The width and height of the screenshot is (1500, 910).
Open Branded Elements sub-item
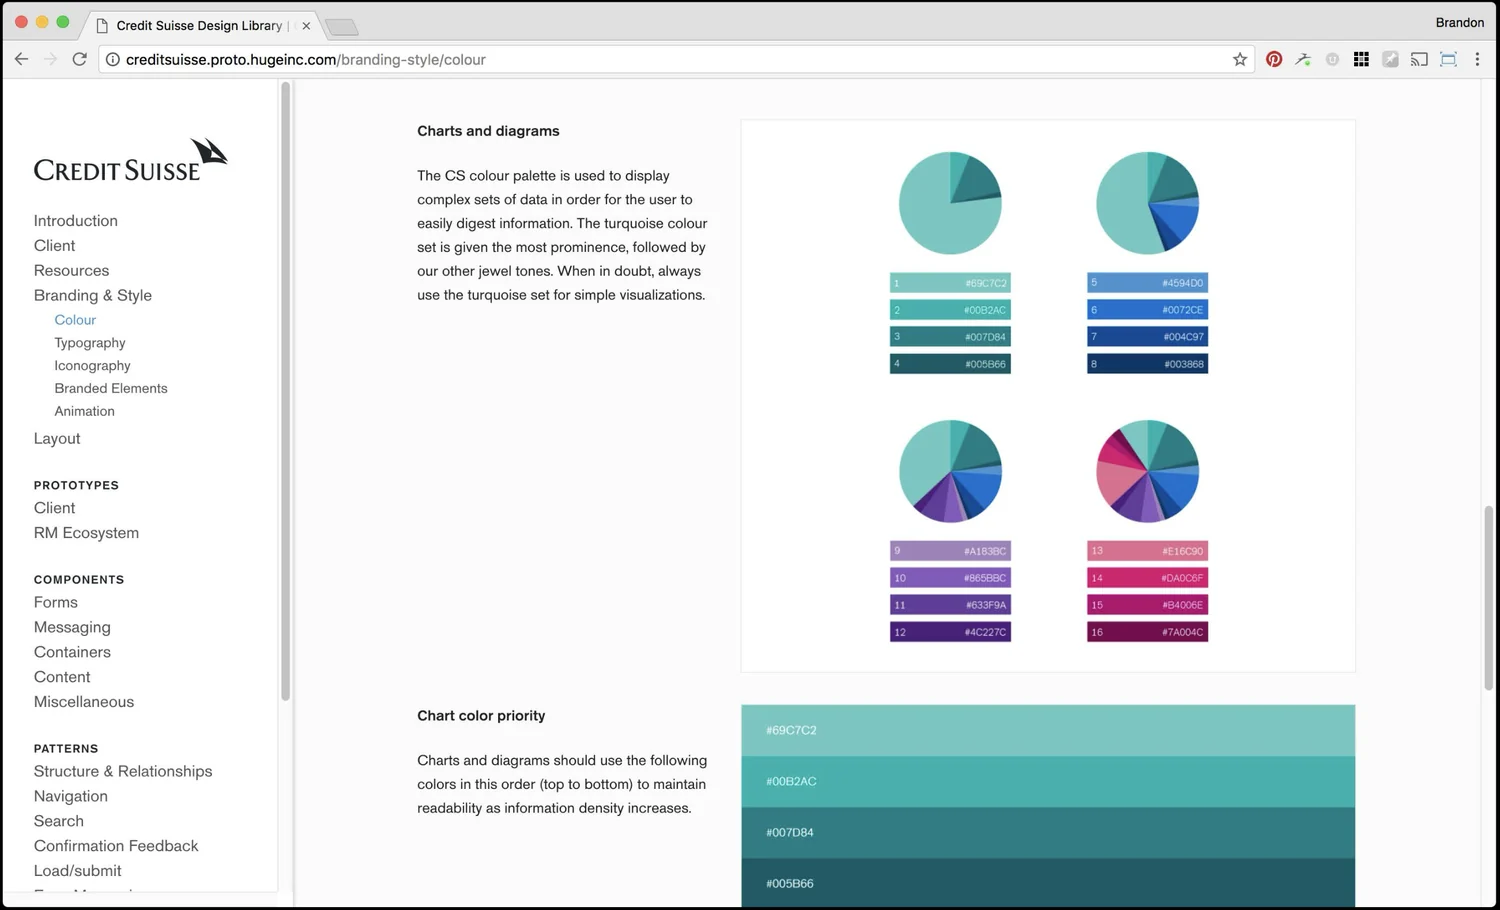click(x=111, y=388)
